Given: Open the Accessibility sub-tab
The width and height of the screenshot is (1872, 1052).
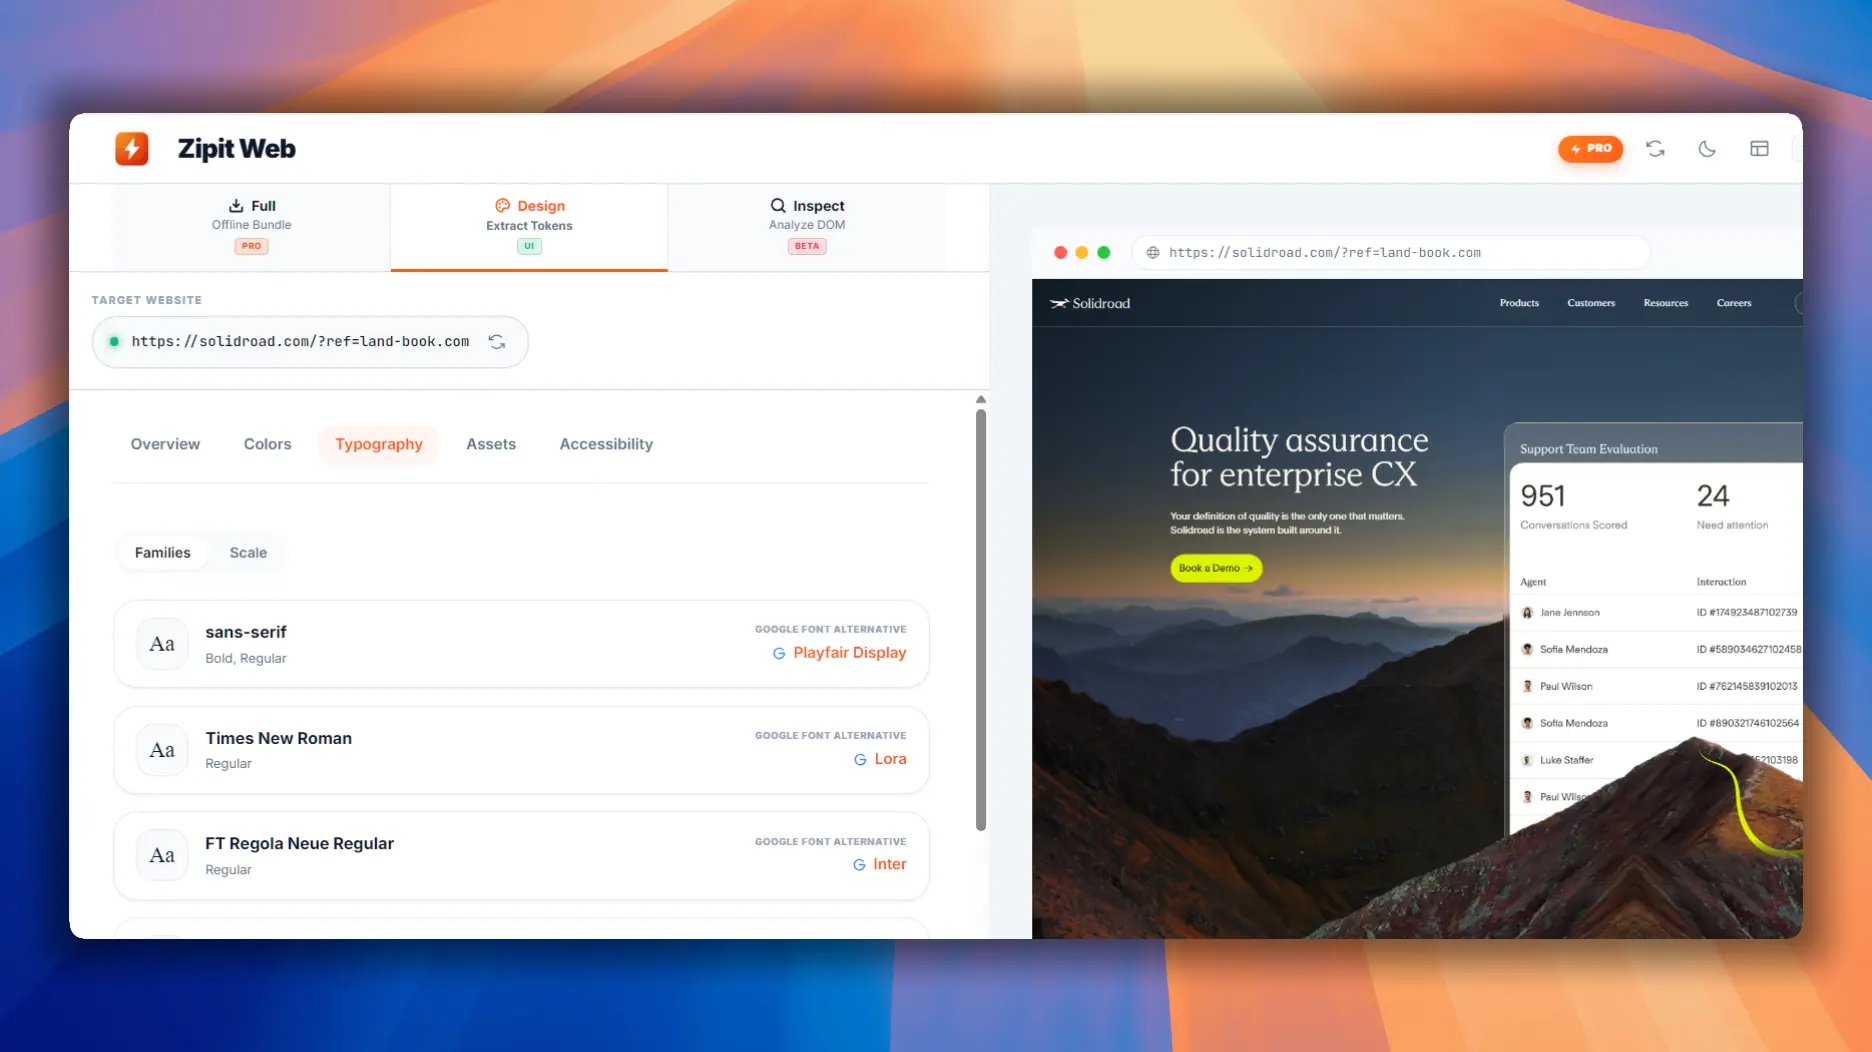Looking at the screenshot, I should pyautogui.click(x=606, y=444).
